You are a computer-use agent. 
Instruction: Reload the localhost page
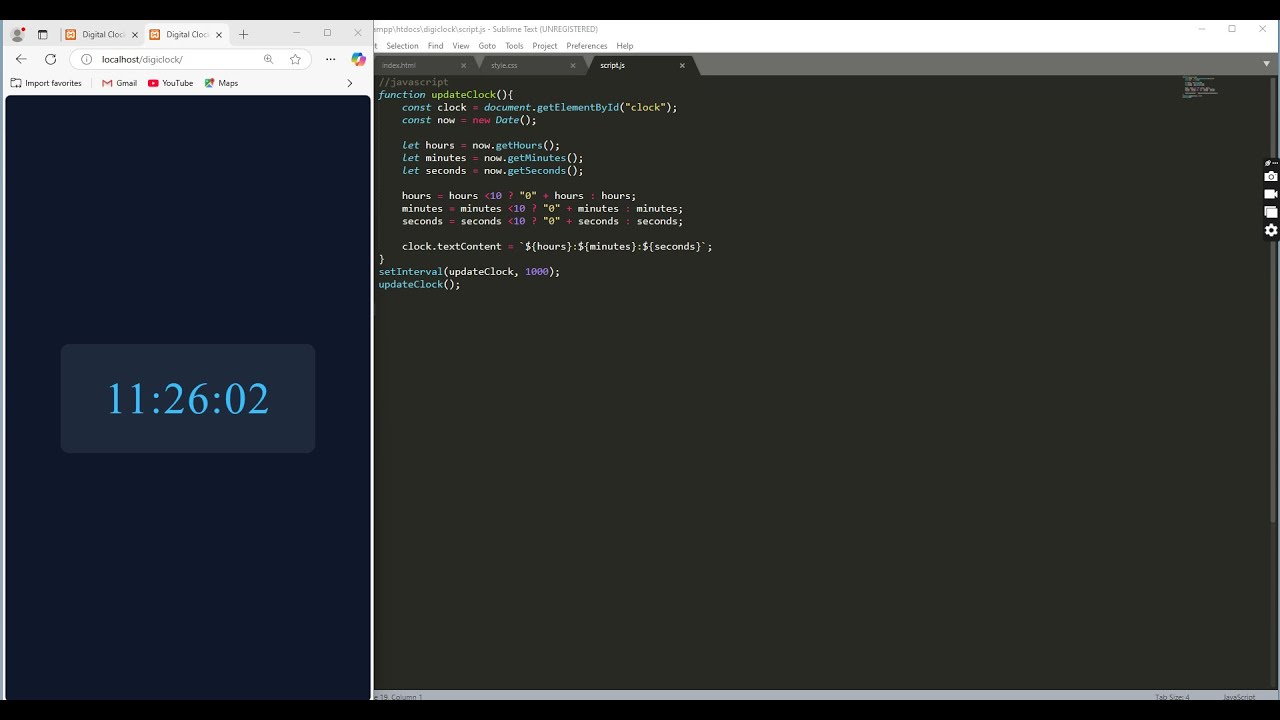pos(50,59)
